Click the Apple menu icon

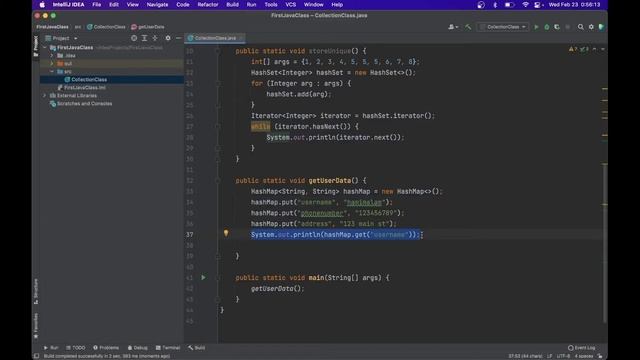click(42, 4)
